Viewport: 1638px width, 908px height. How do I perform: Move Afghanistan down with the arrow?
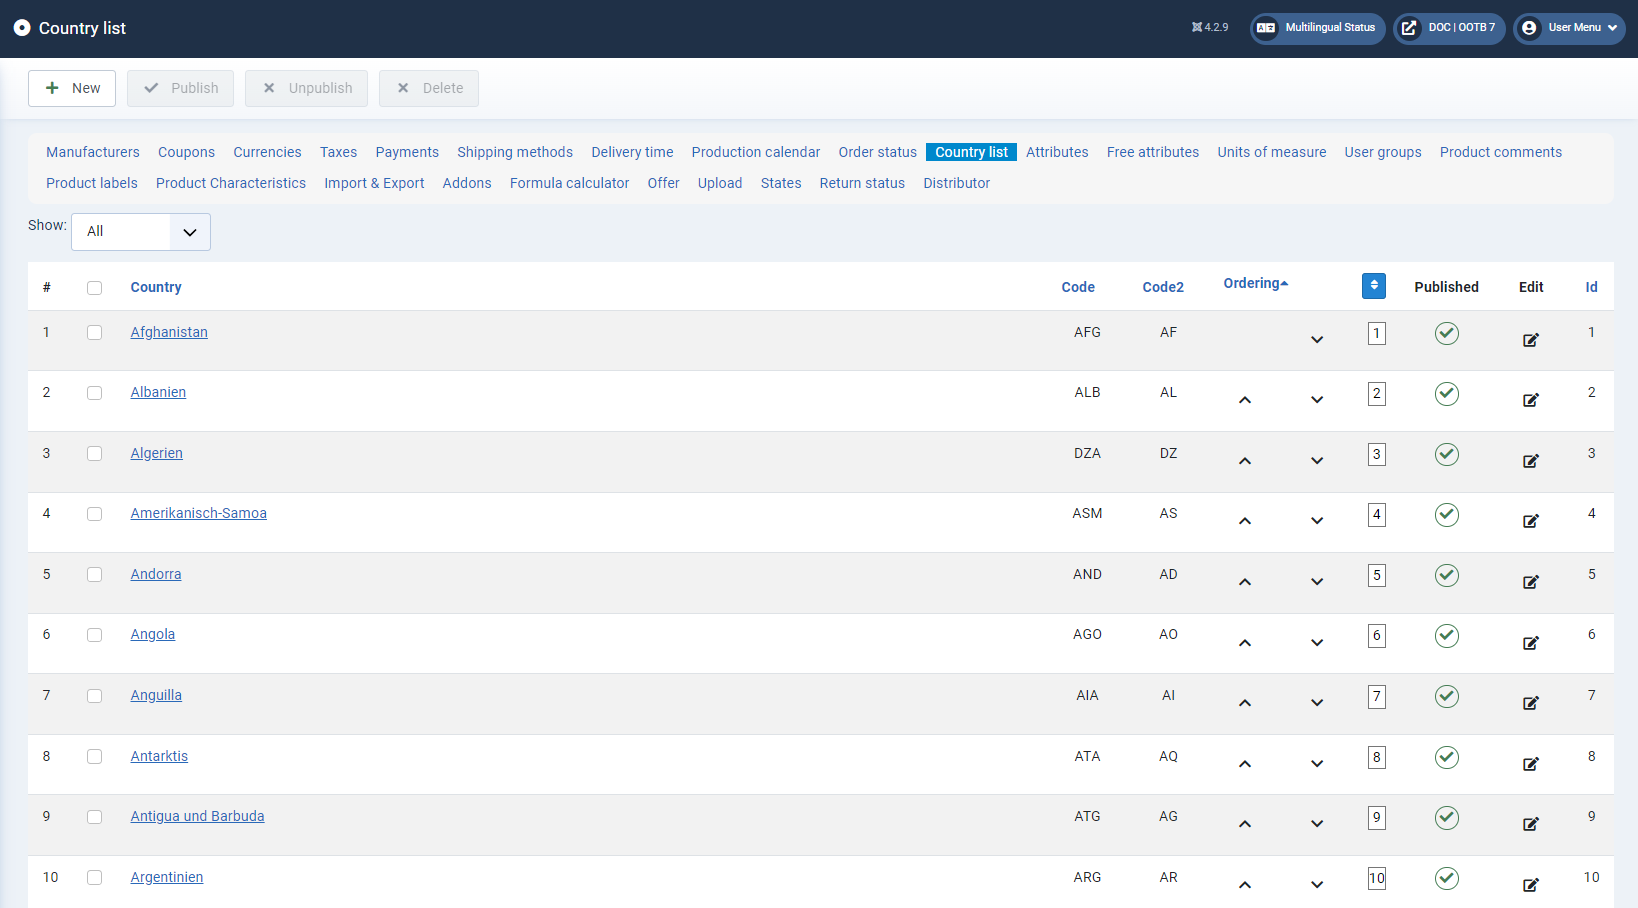point(1317,340)
